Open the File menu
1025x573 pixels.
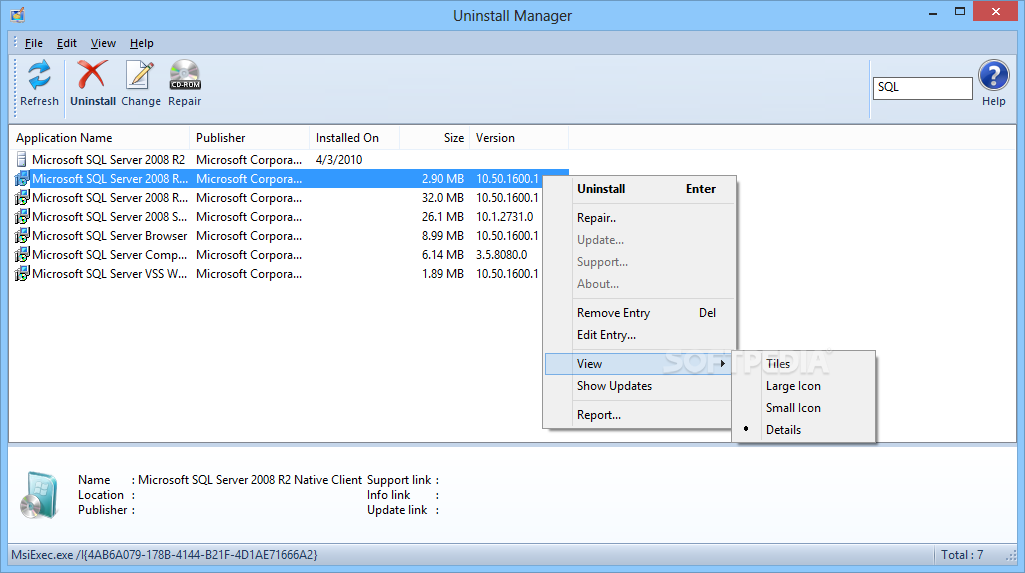33,43
